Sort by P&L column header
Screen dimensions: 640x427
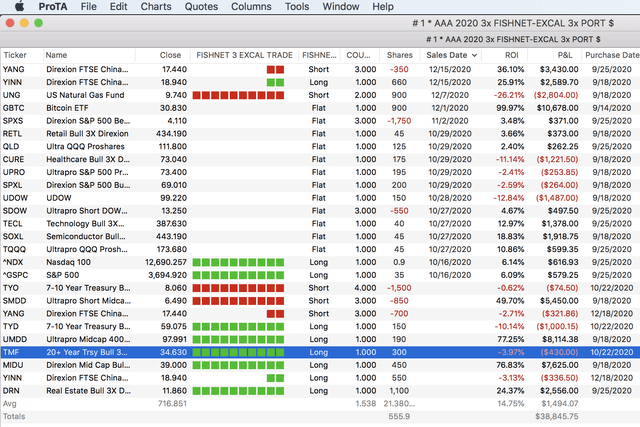[x=565, y=55]
